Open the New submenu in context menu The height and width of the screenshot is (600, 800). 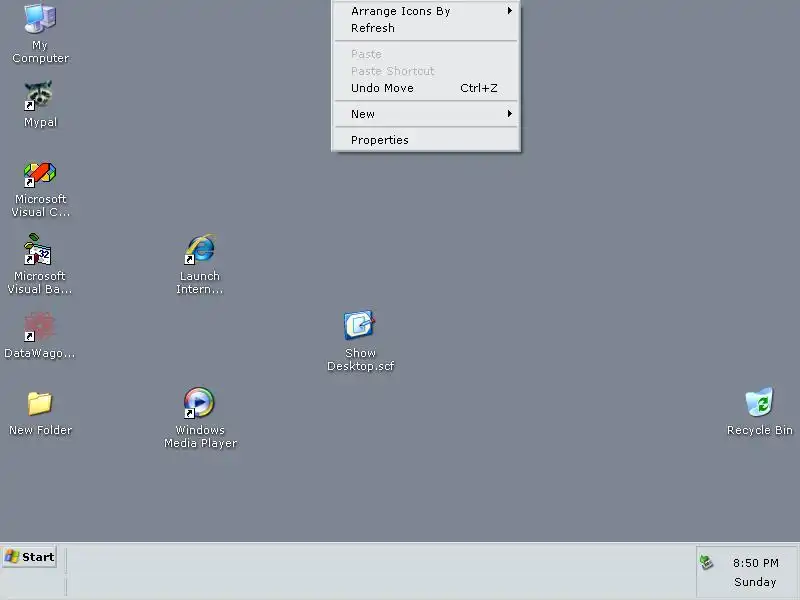[x=426, y=114]
